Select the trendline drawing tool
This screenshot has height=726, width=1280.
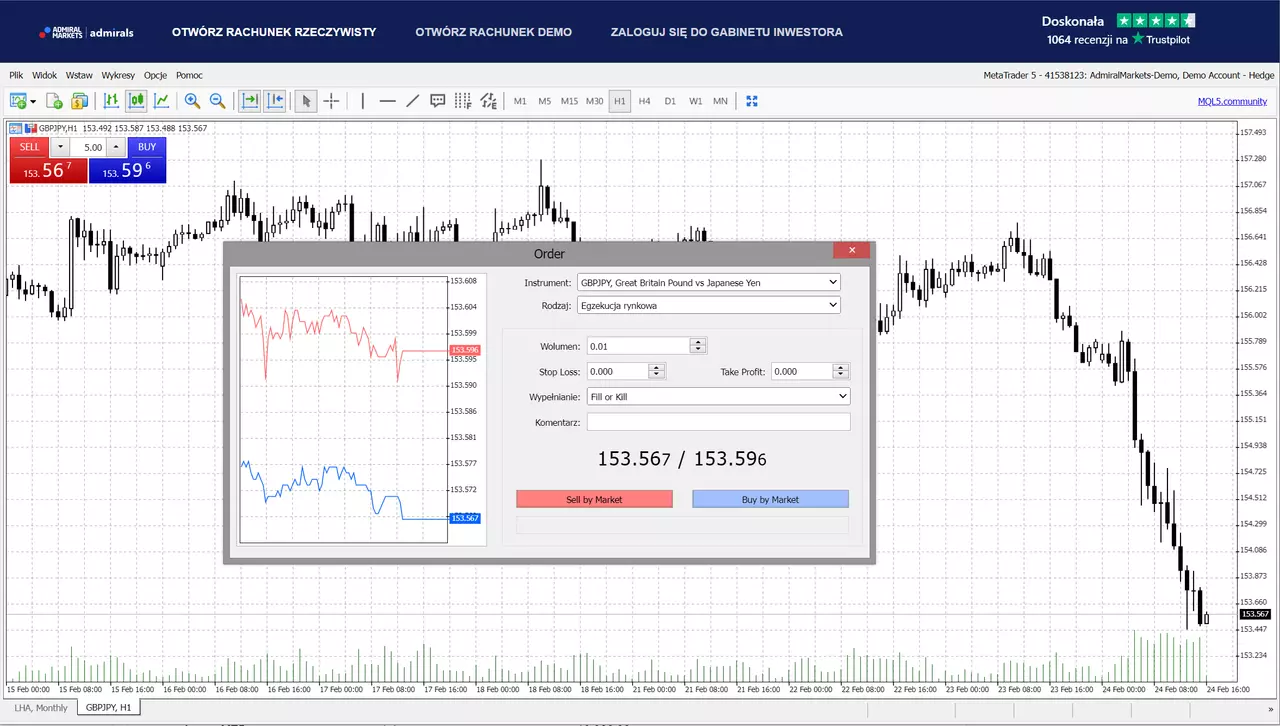tap(413, 101)
